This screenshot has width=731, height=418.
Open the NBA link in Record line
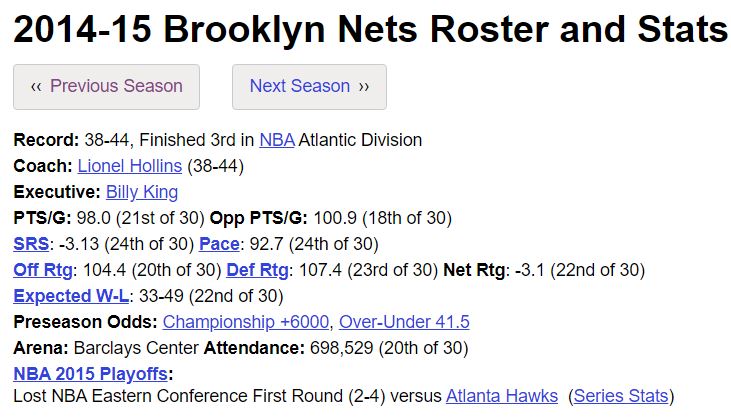pos(277,140)
